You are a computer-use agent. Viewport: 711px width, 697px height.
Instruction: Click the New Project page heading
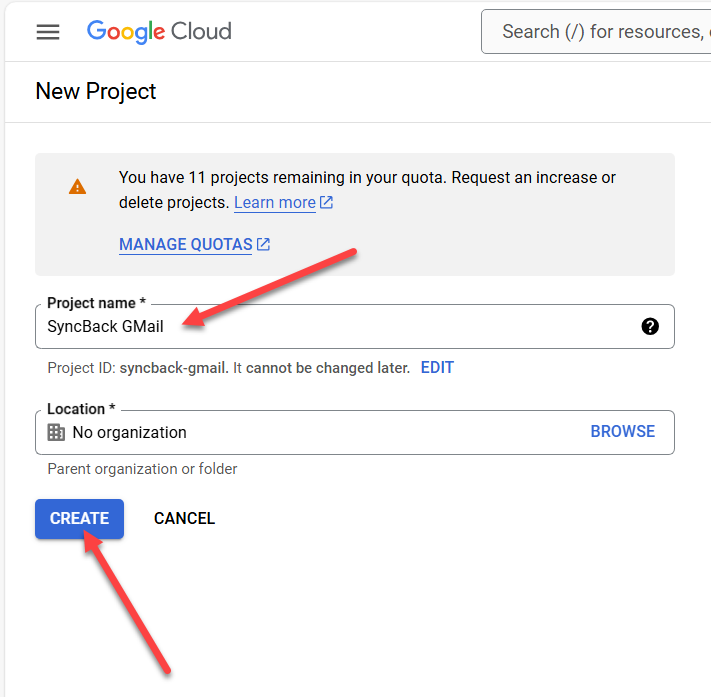tap(96, 91)
